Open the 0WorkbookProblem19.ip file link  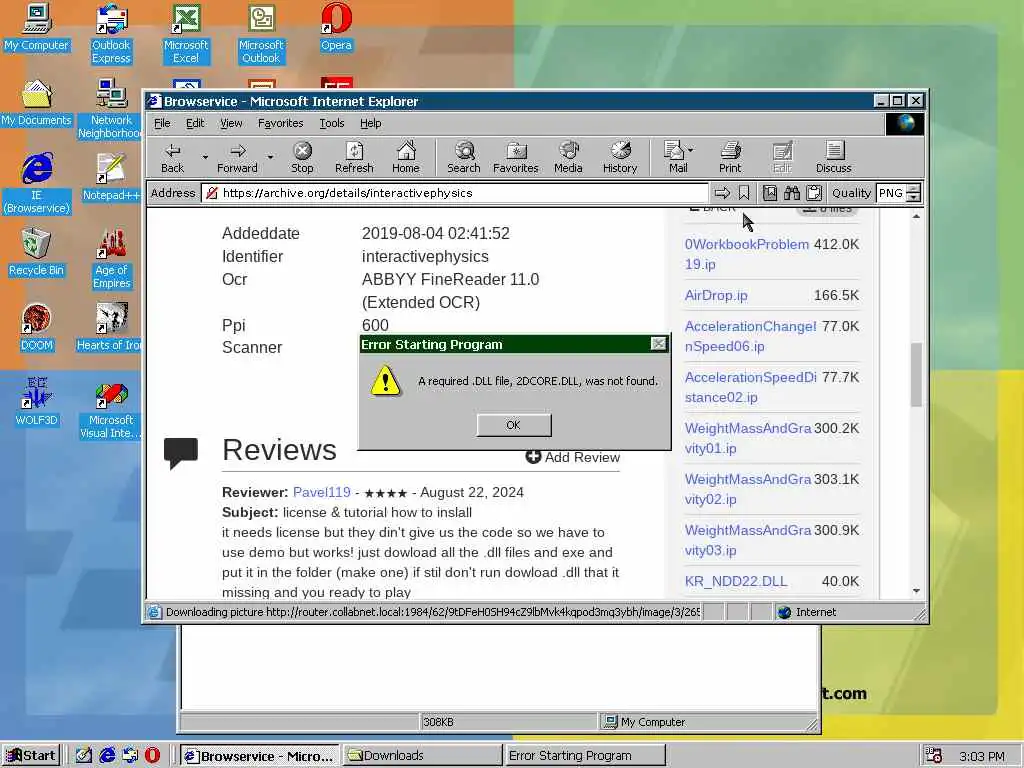click(746, 254)
